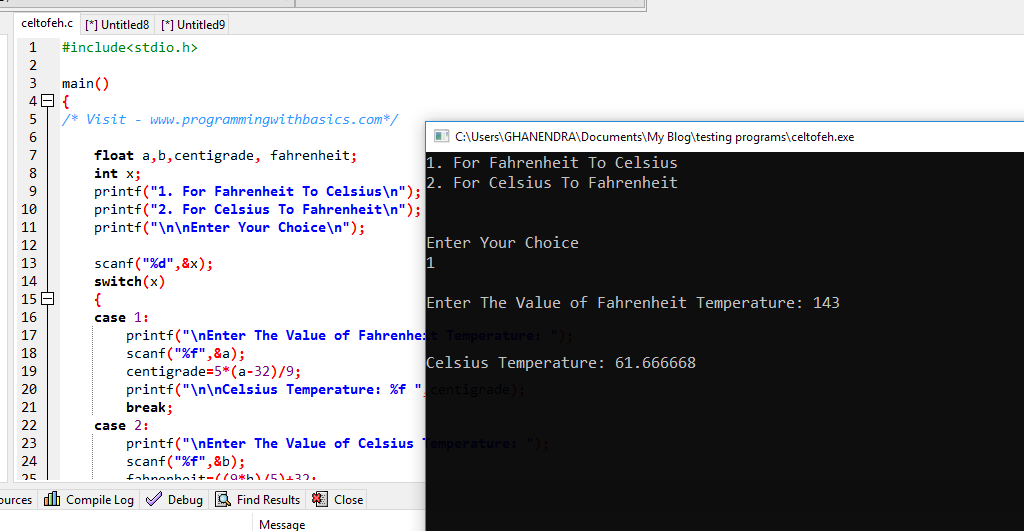Click the programmingwithbasics.com comment line
The image size is (1024, 531).
[x=230, y=120]
